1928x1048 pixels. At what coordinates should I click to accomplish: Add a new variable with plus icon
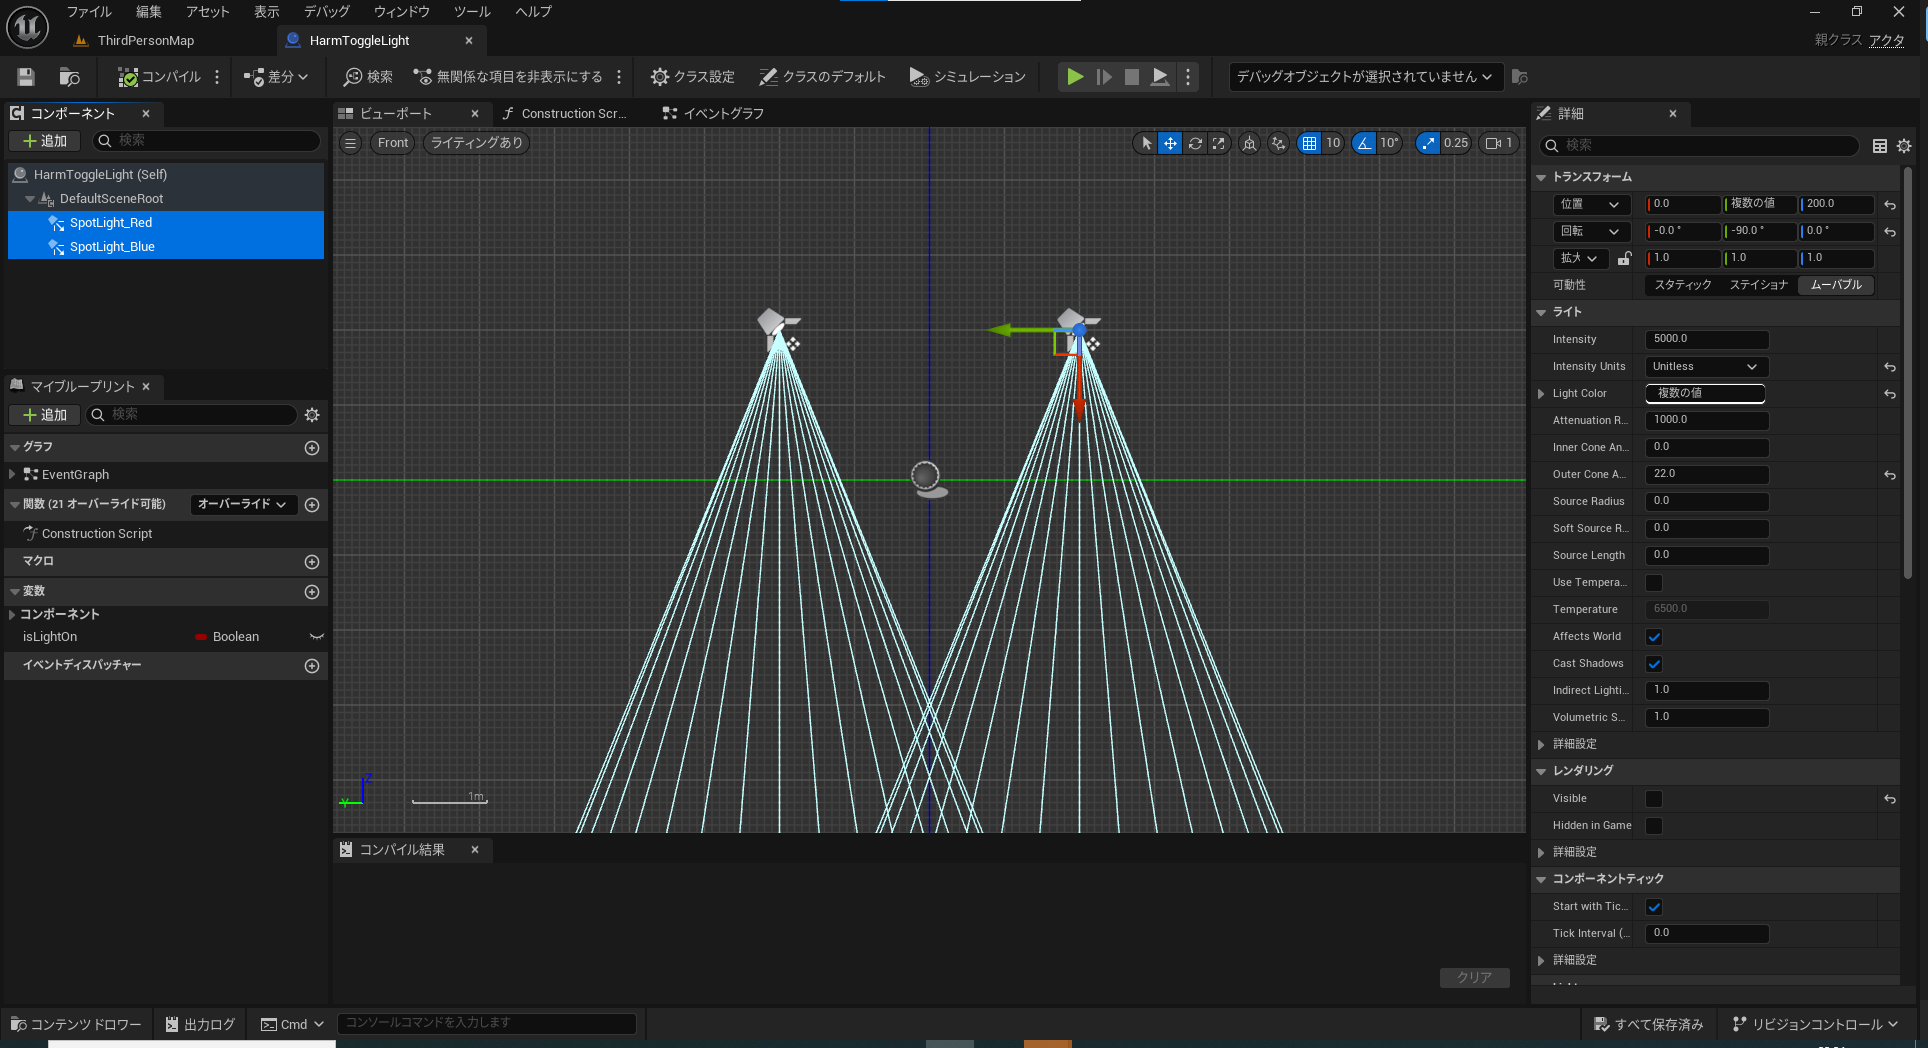click(312, 592)
